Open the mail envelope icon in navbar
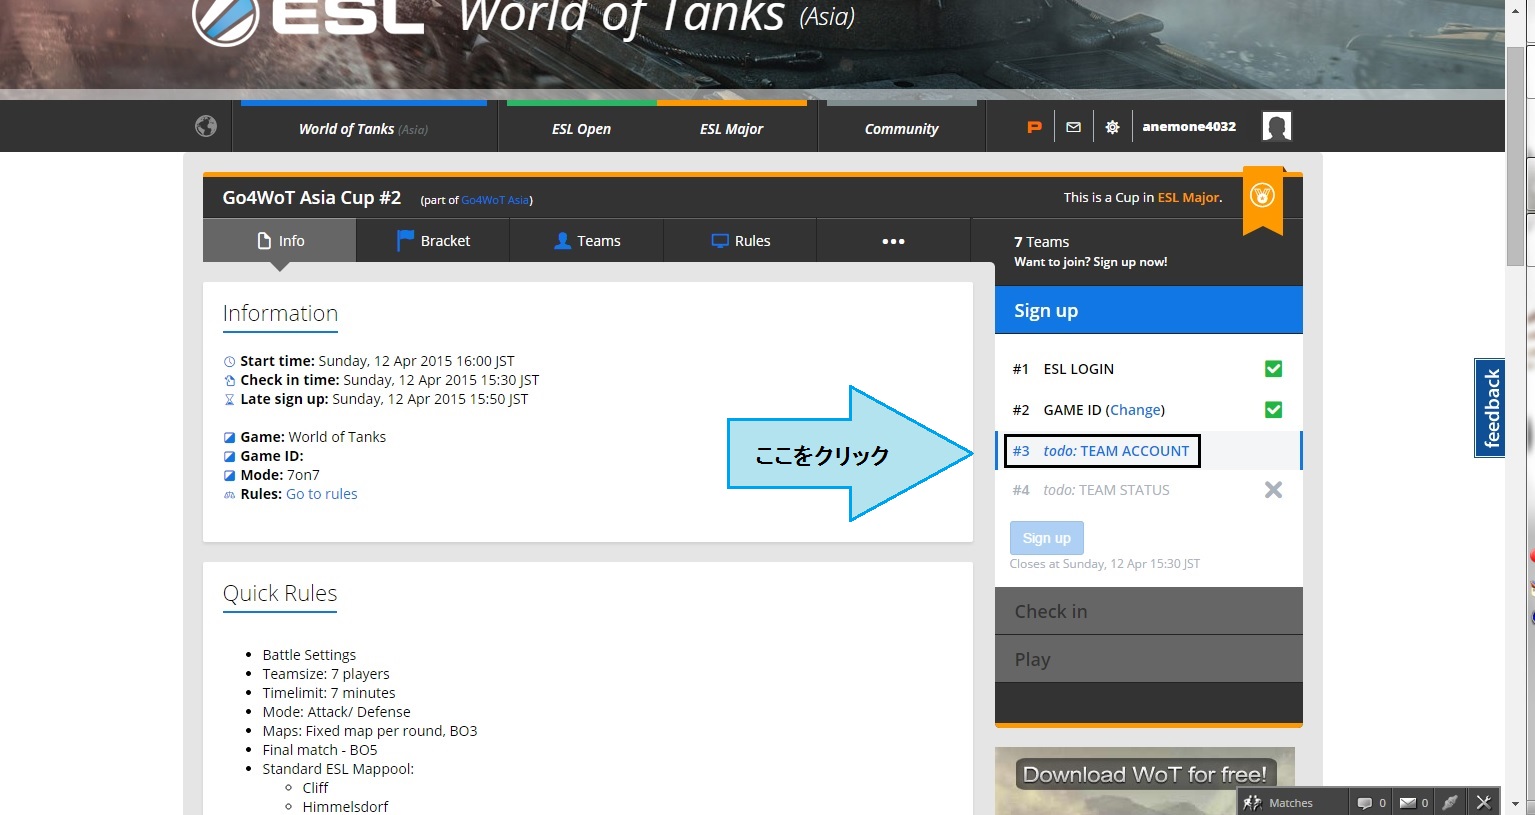Image resolution: width=1535 pixels, height=815 pixels. pyautogui.click(x=1073, y=127)
